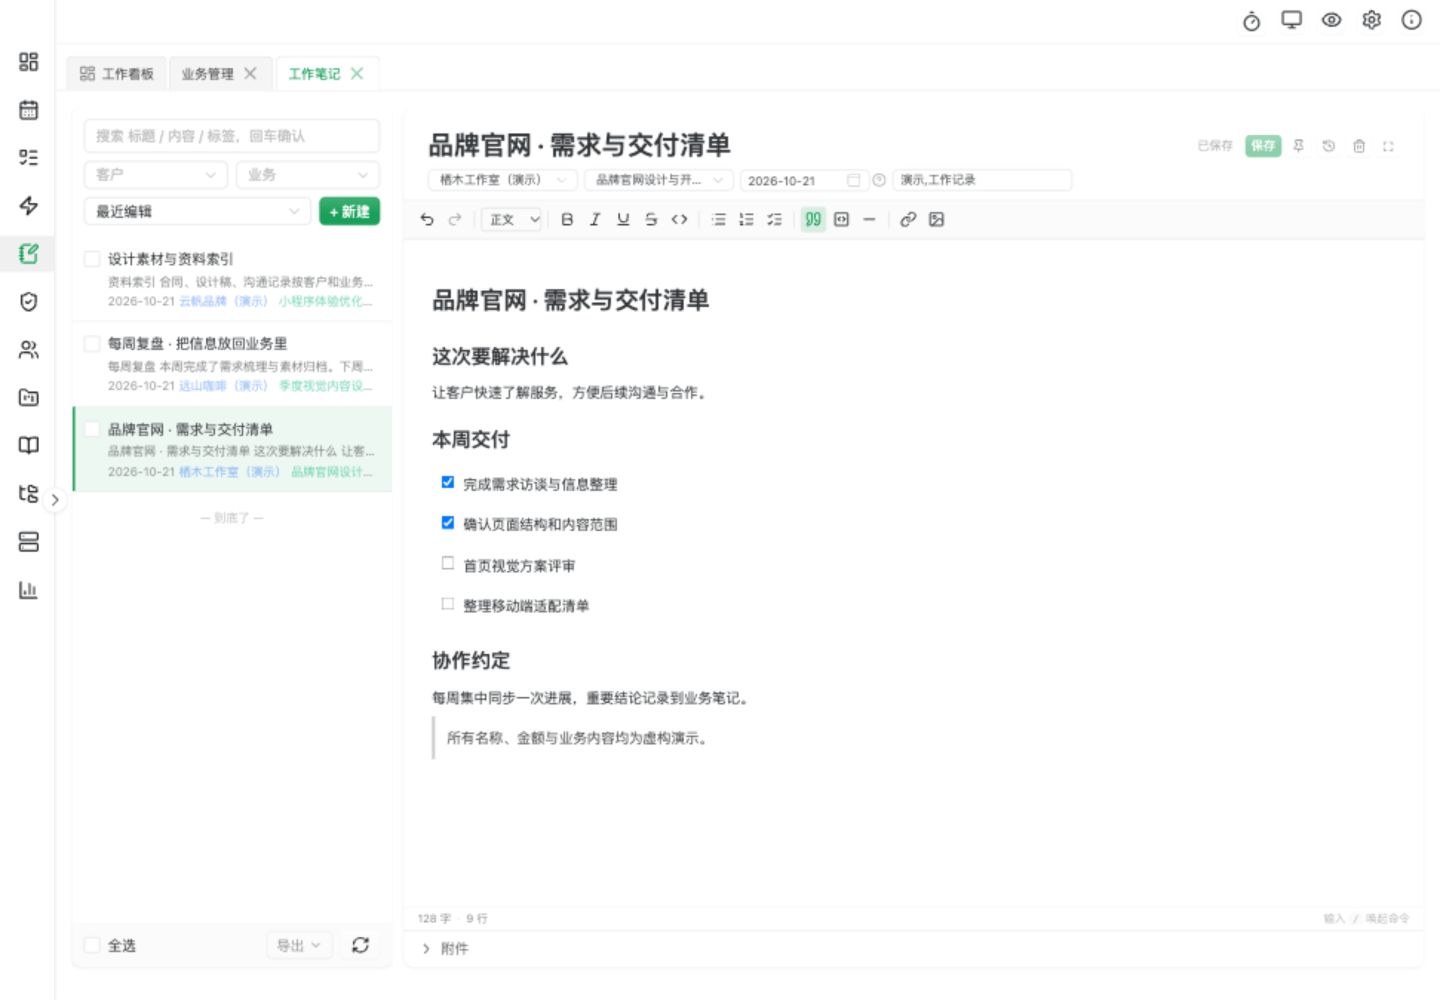Open the 业务 filter dropdown
The image size is (1440, 1000).
tap(307, 174)
